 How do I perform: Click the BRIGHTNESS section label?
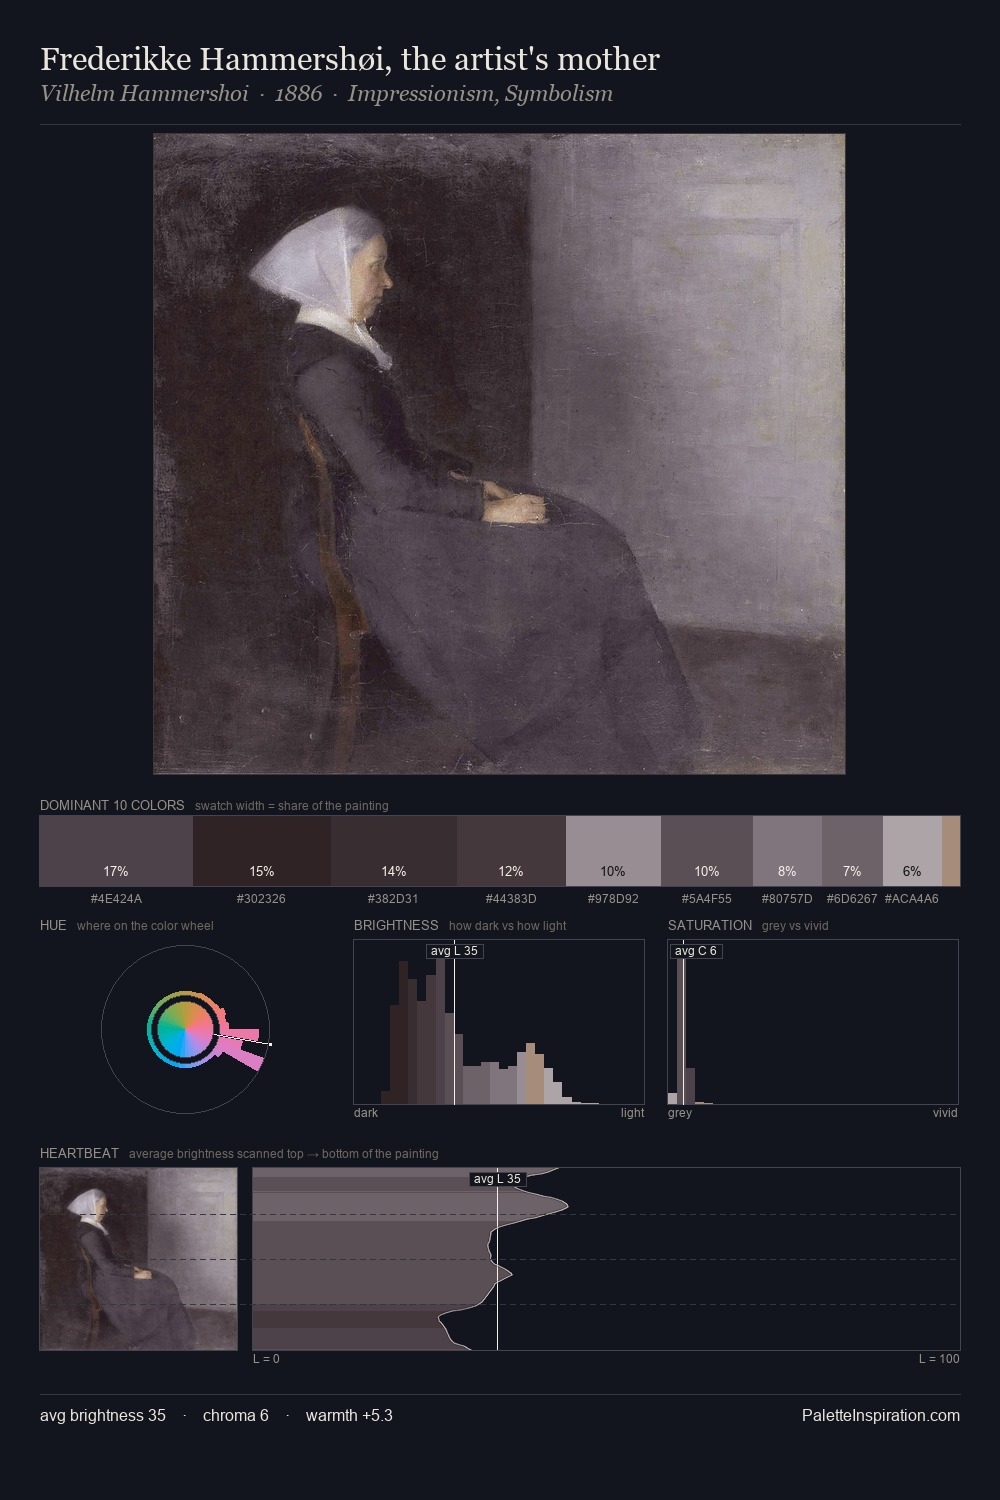click(x=396, y=925)
